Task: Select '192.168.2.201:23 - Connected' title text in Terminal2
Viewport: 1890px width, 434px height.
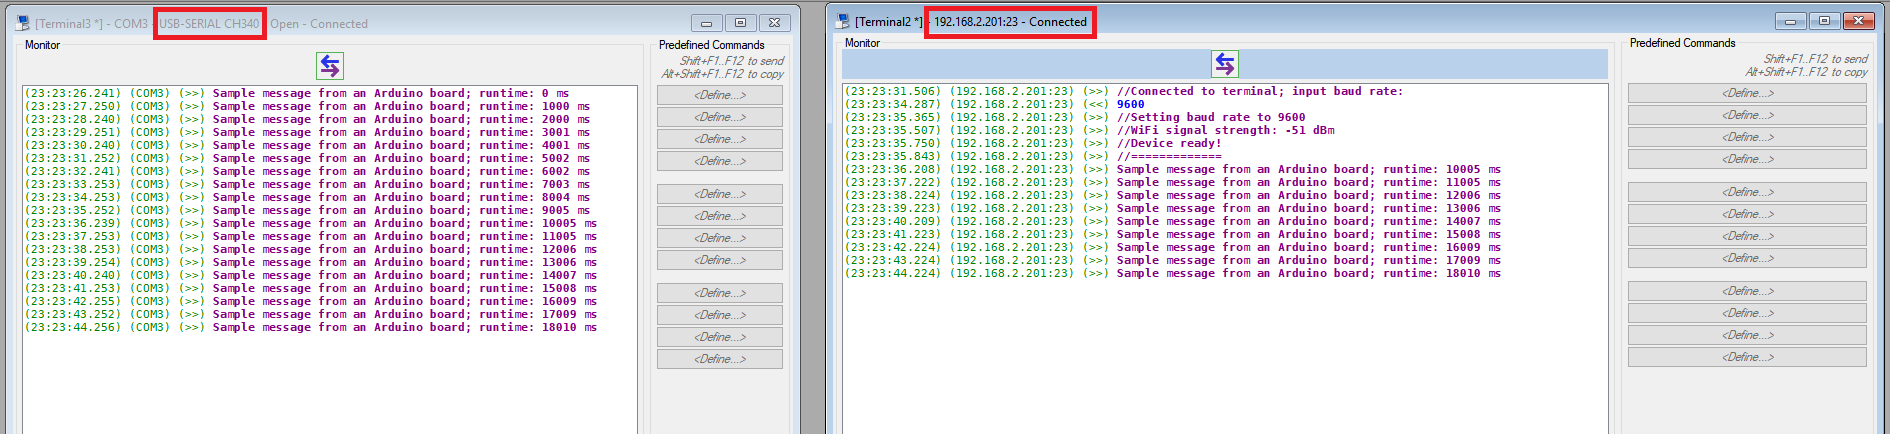Action: [x=1010, y=22]
